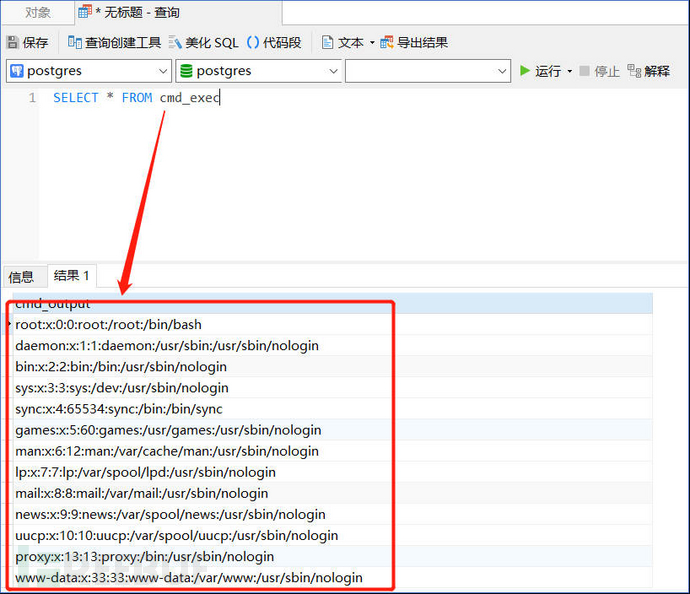
Task: Select the games:x:5:60 result row
Action: (x=332, y=430)
